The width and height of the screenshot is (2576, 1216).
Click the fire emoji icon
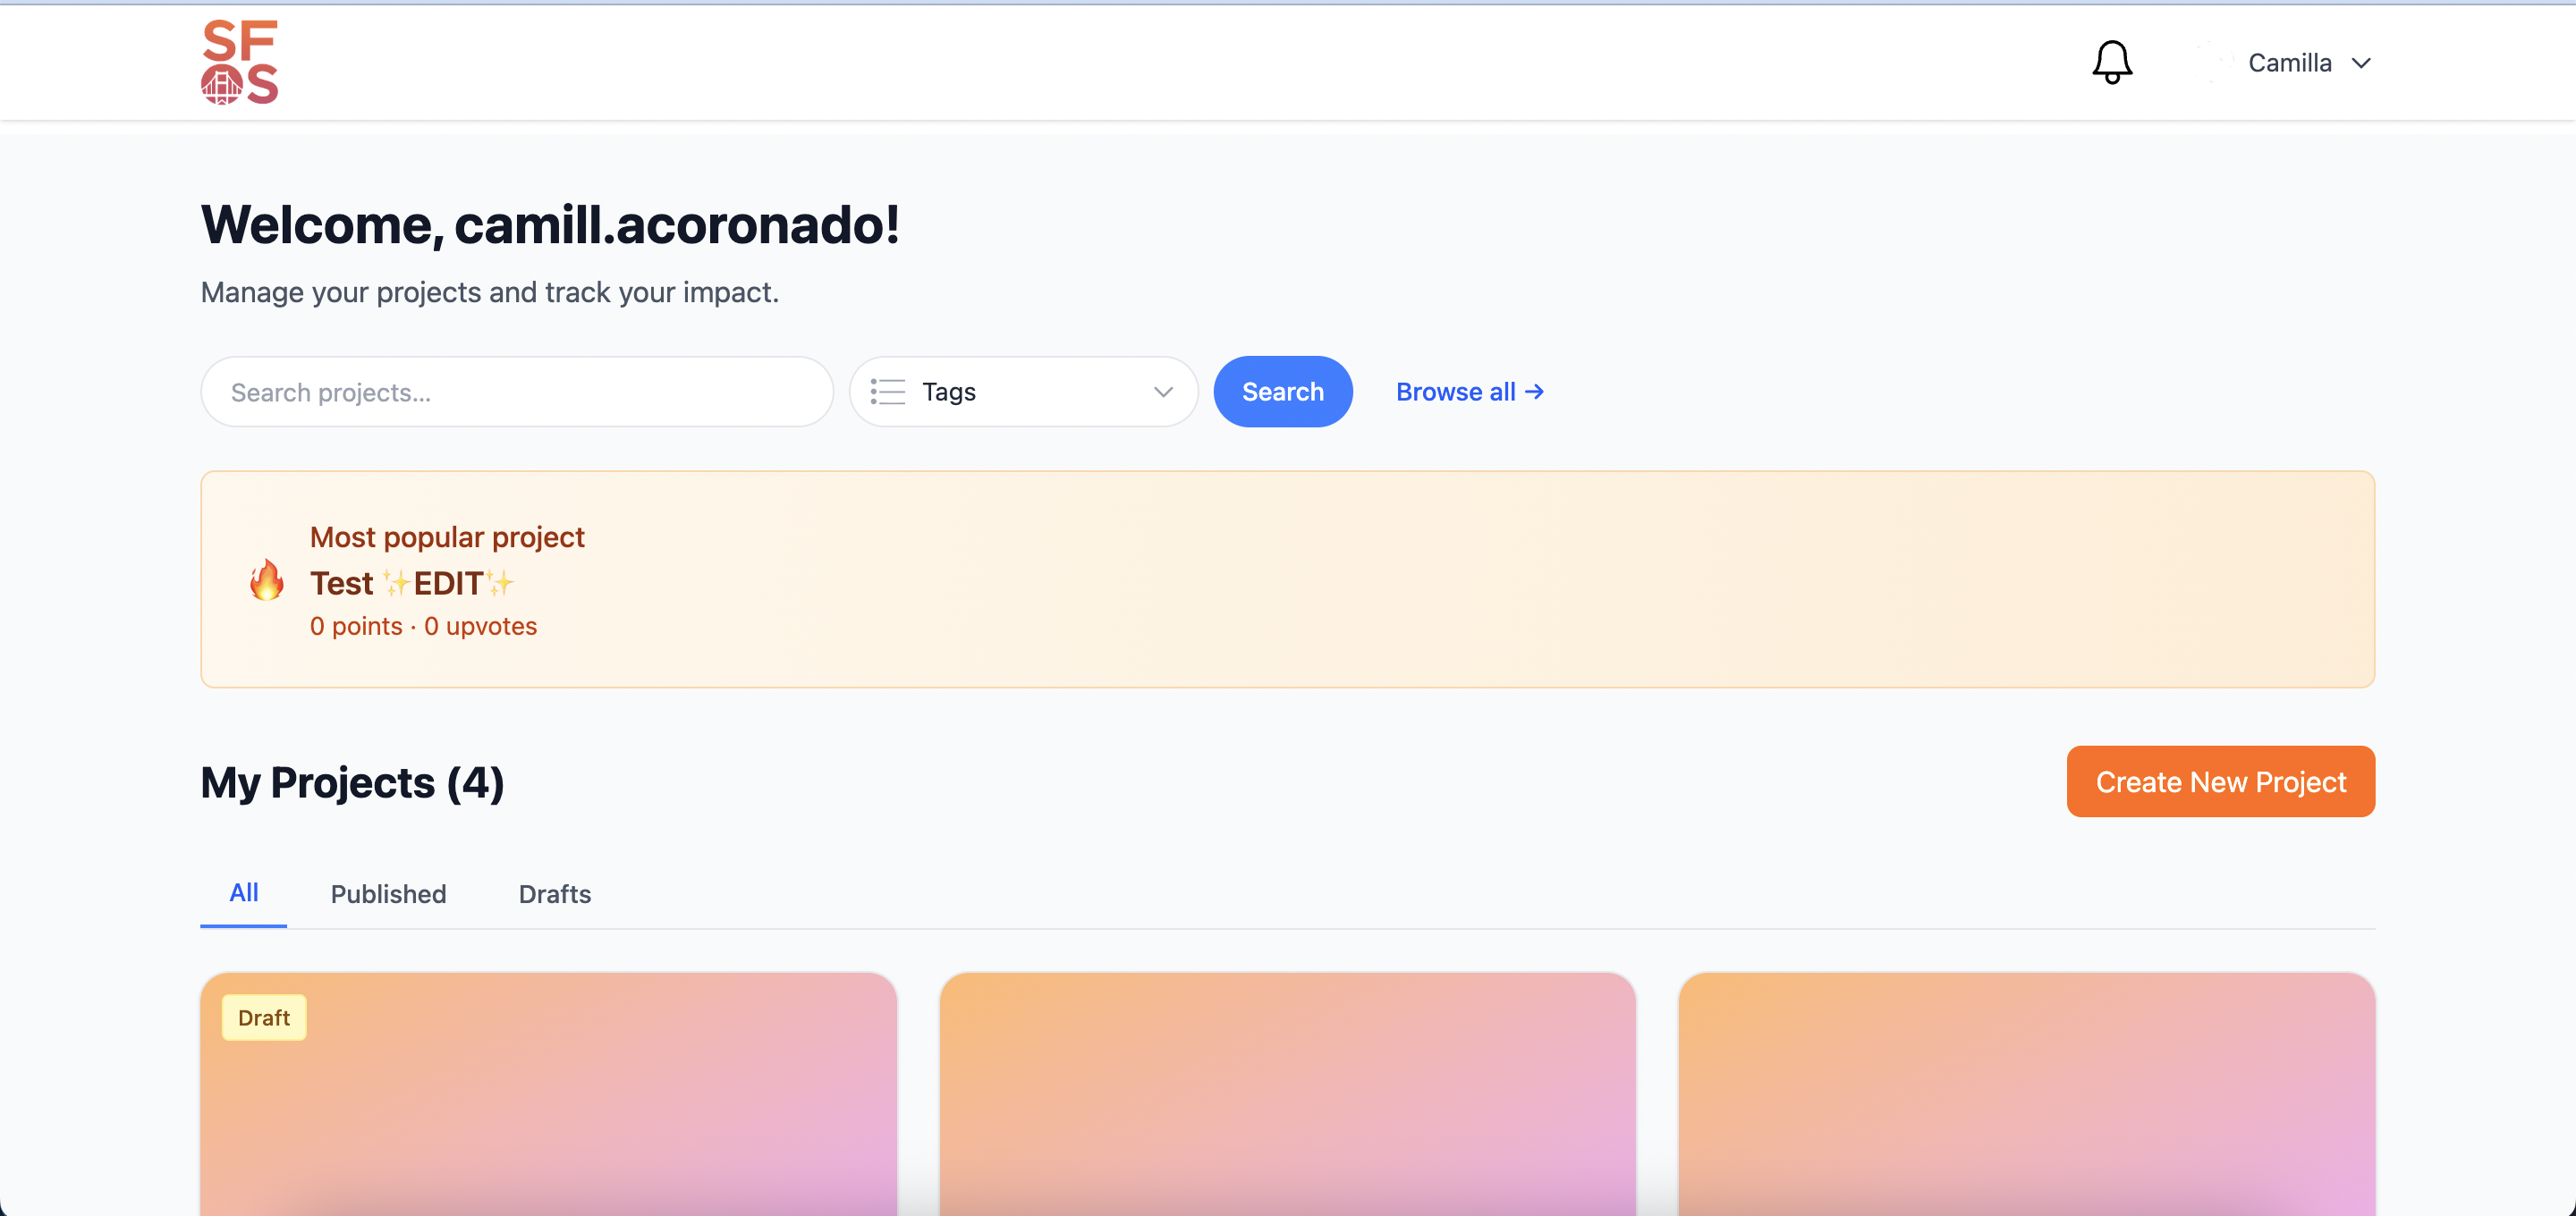click(266, 580)
